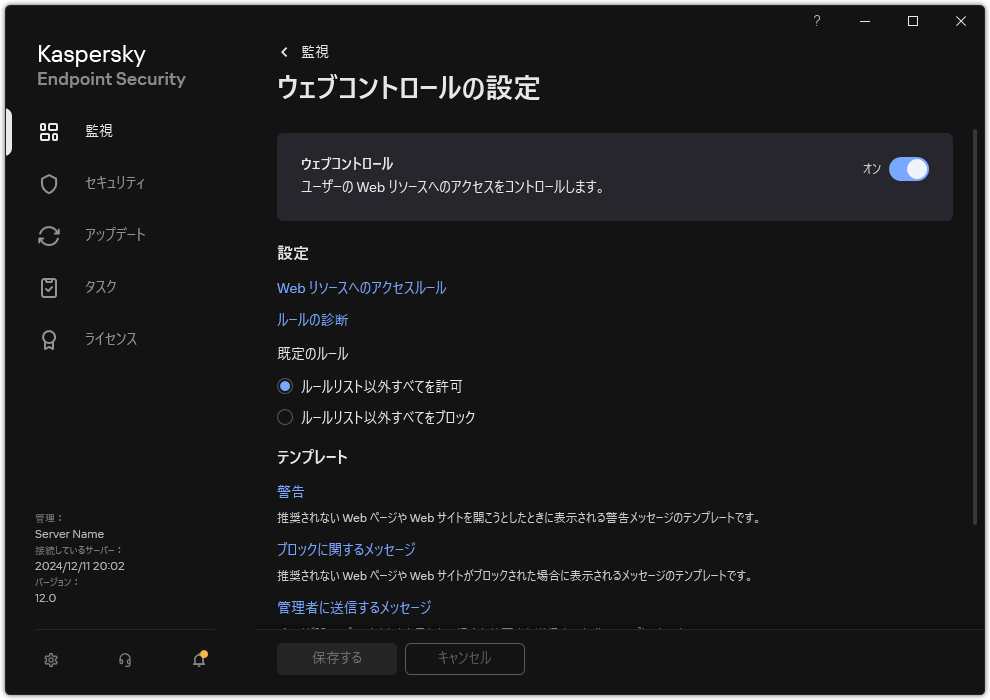The image size is (990, 700).
Task: Click the テンプレート section heading
Action: [312, 457]
